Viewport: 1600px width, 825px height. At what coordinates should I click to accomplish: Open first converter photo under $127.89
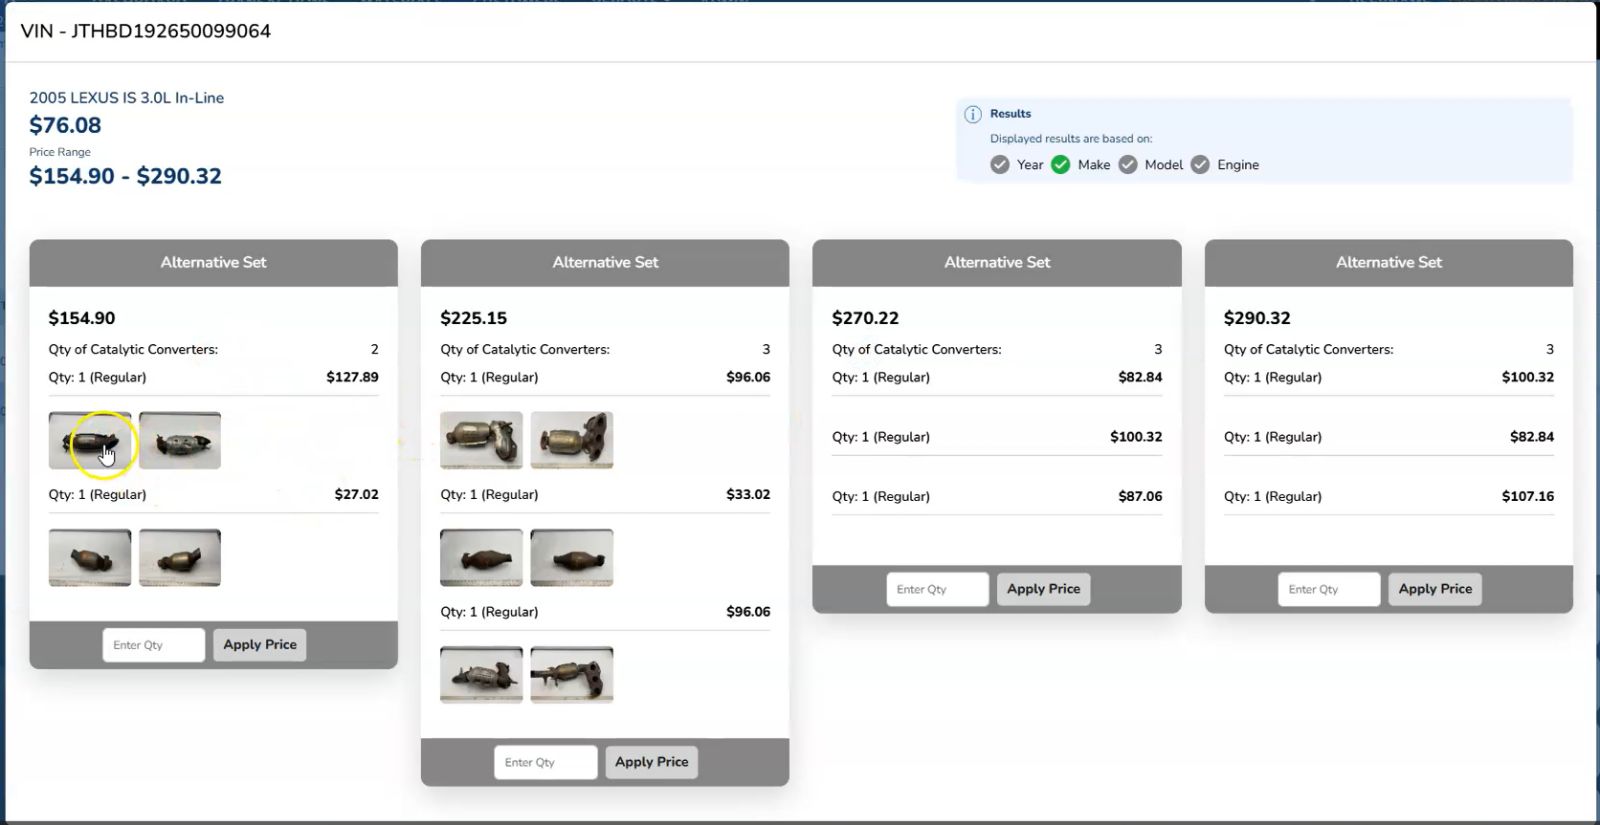(x=90, y=440)
